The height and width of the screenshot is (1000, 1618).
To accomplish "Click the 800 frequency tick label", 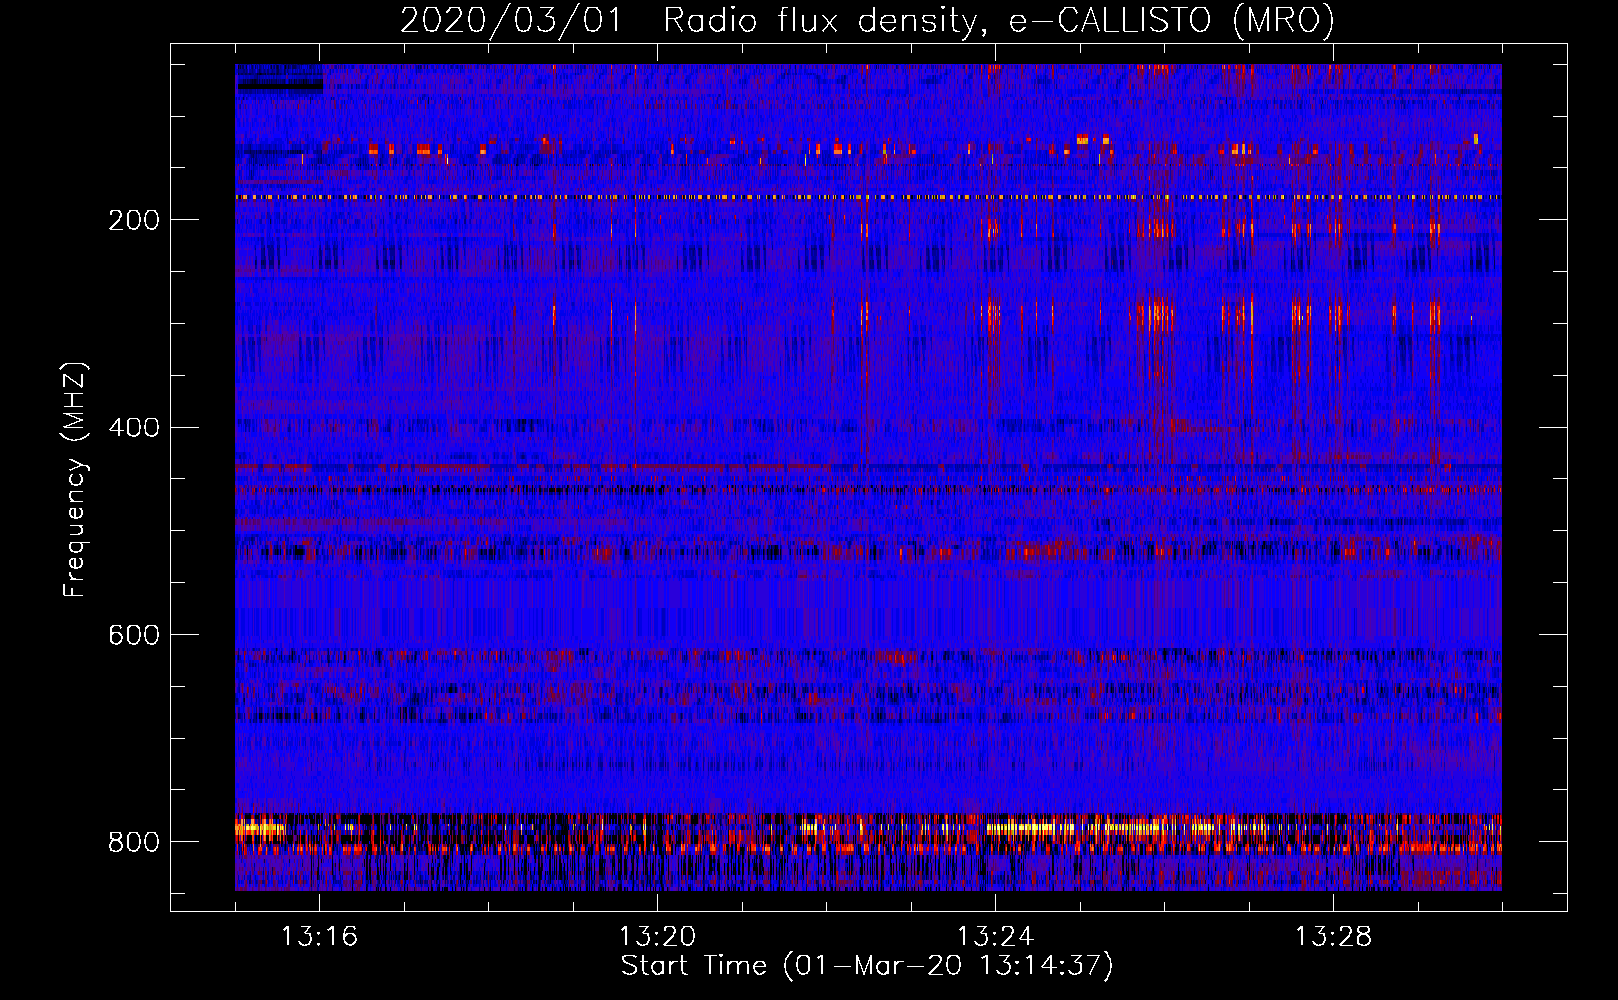I will (134, 843).
